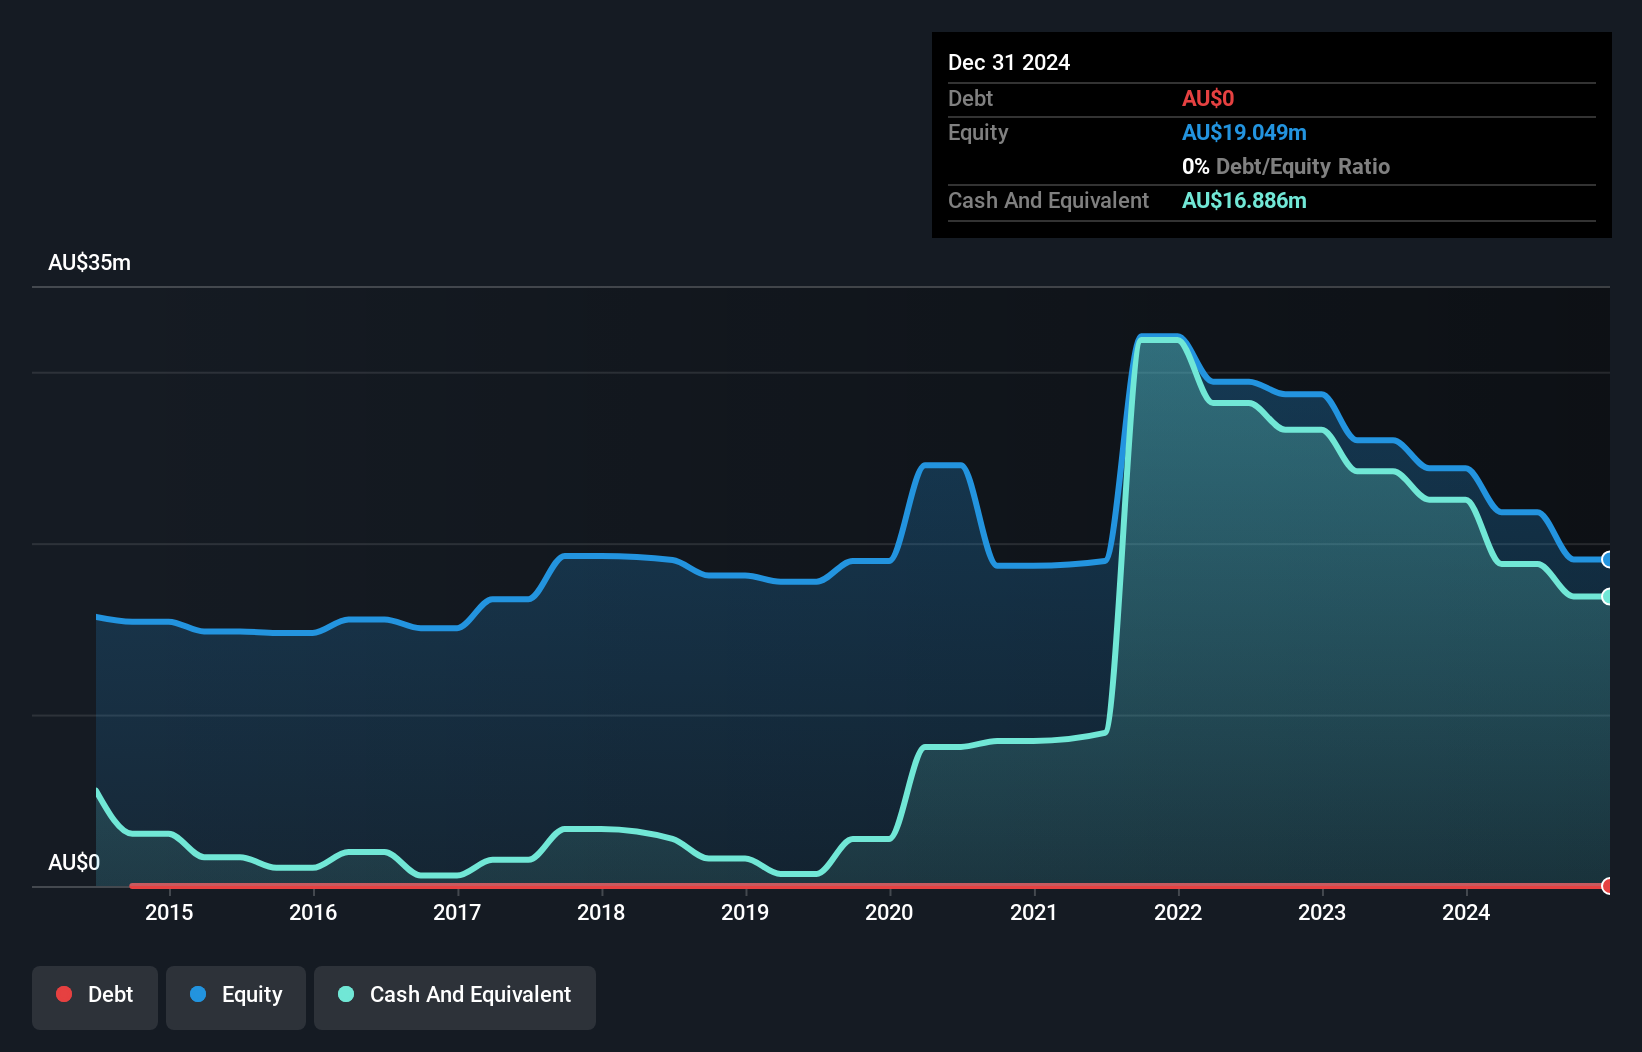
Task: Hide the Cash And Equivalent series
Action: [455, 995]
